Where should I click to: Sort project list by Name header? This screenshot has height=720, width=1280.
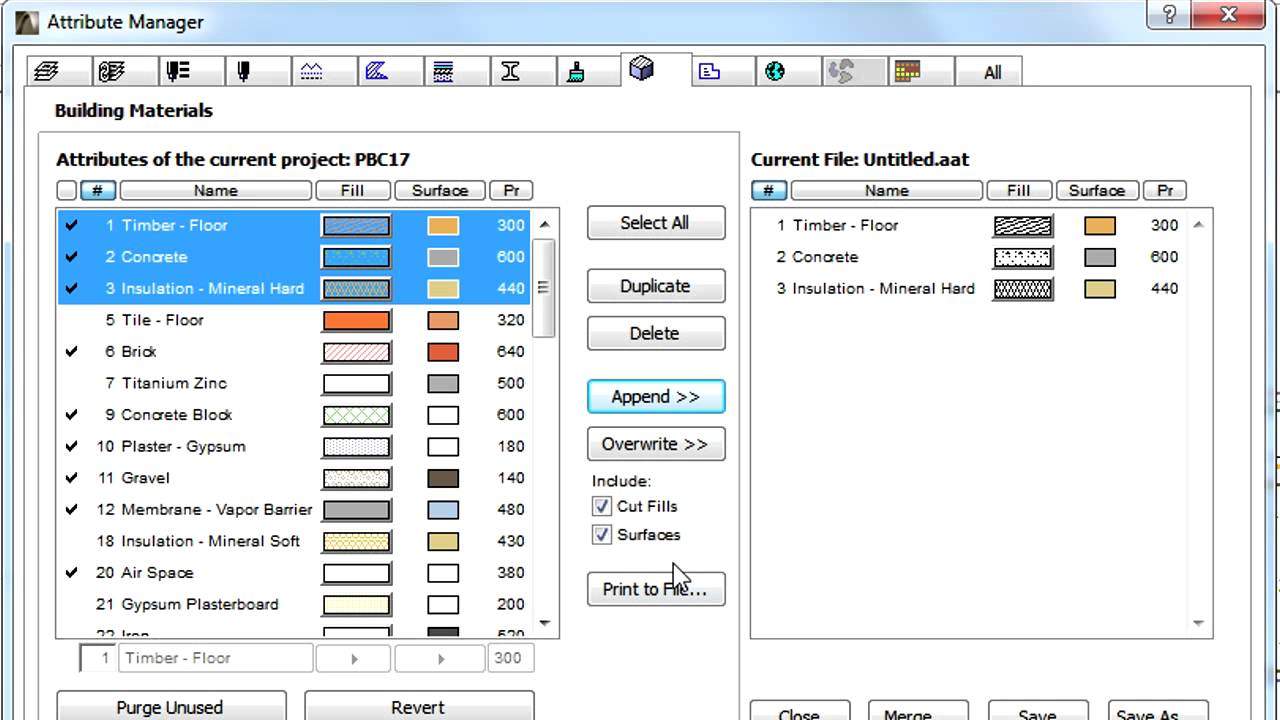pyautogui.click(x=215, y=190)
